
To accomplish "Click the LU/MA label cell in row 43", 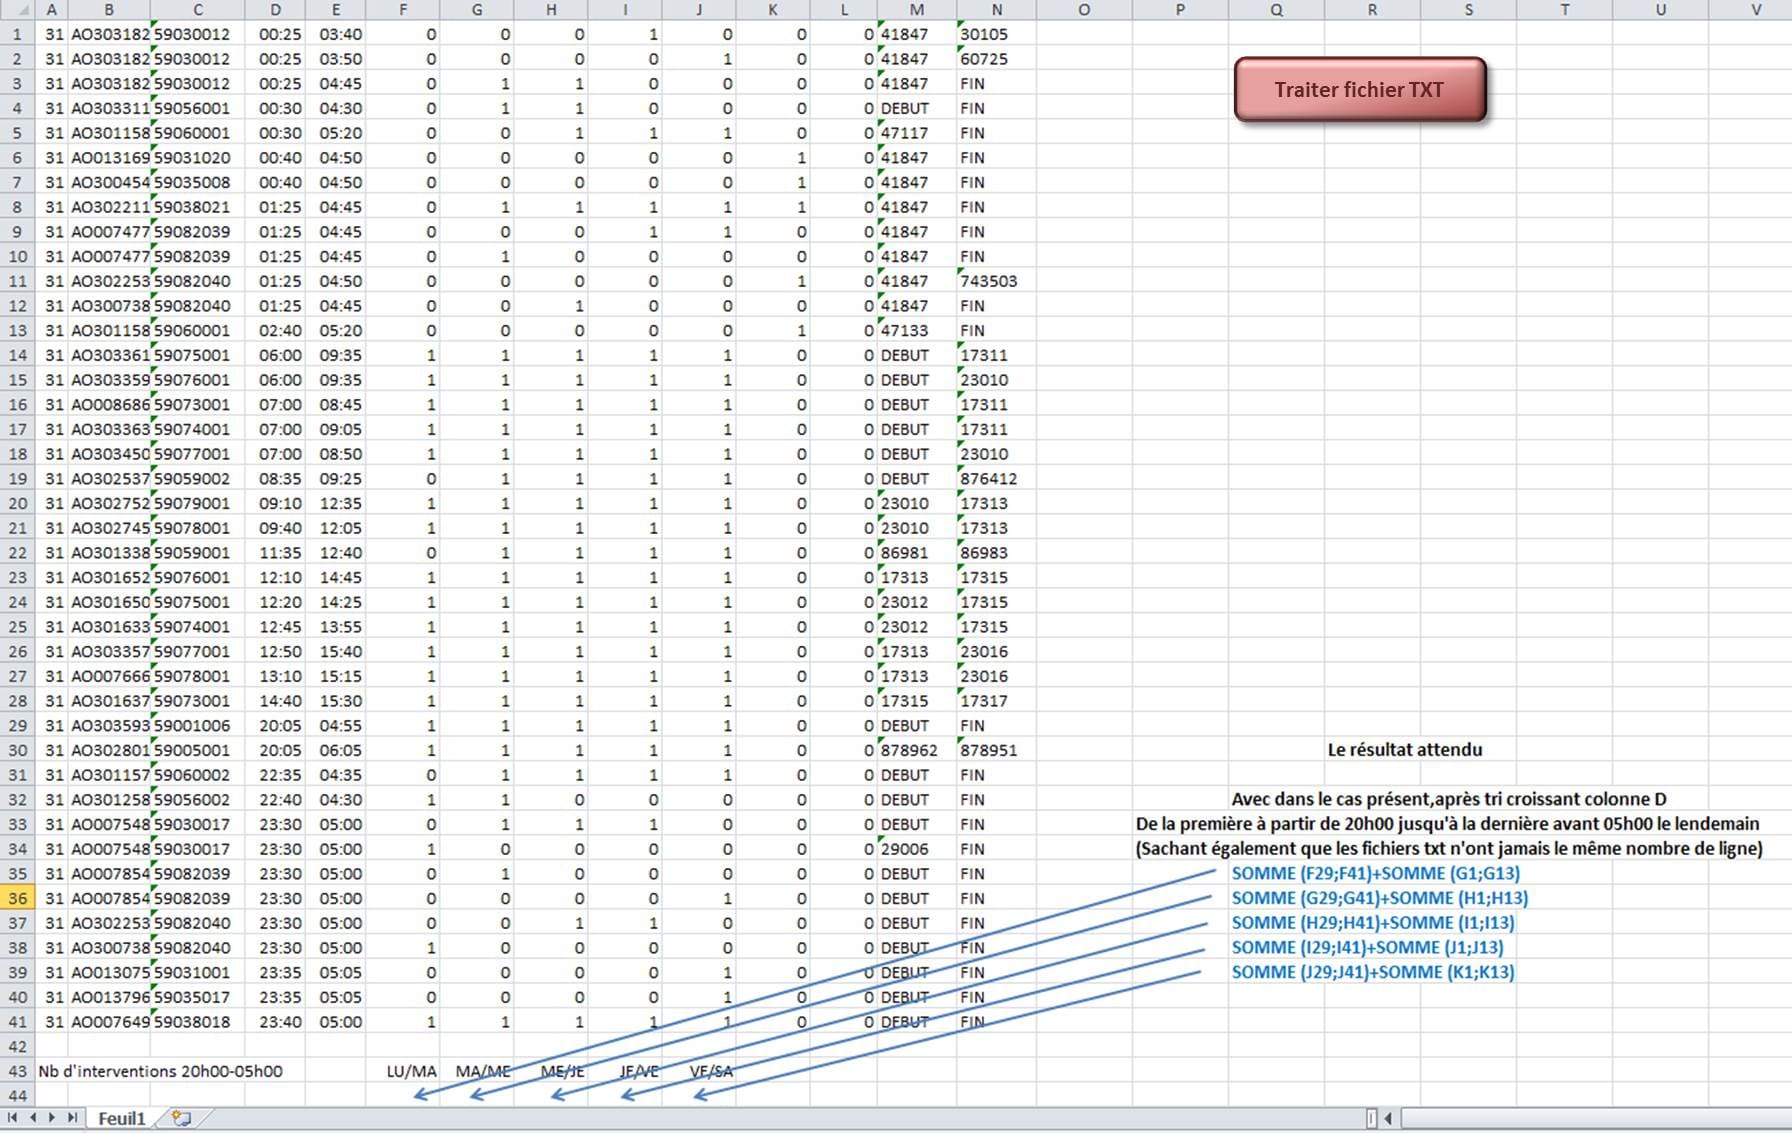I will (411, 1071).
